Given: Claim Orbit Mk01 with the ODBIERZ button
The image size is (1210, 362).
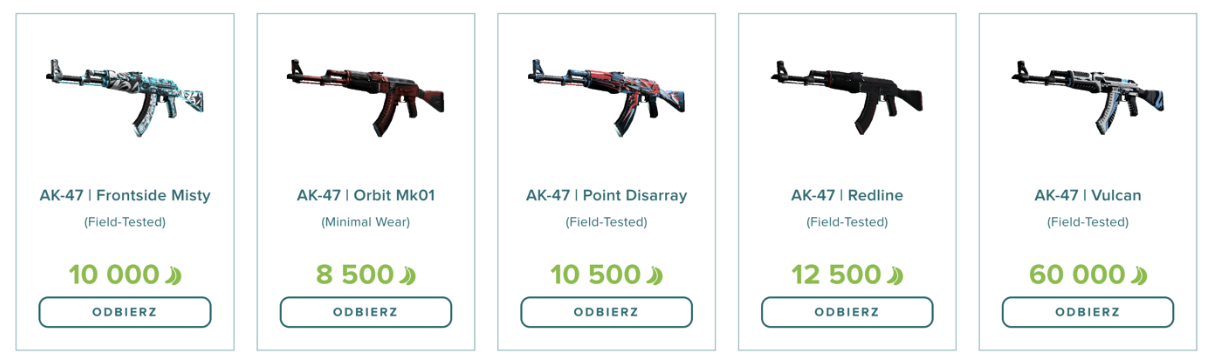Looking at the screenshot, I should pos(366,312).
